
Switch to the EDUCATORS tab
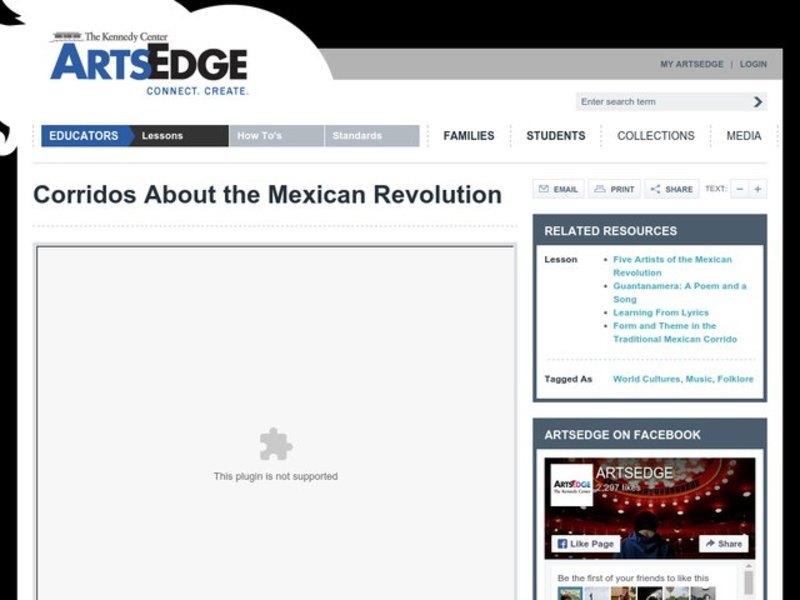(x=85, y=135)
